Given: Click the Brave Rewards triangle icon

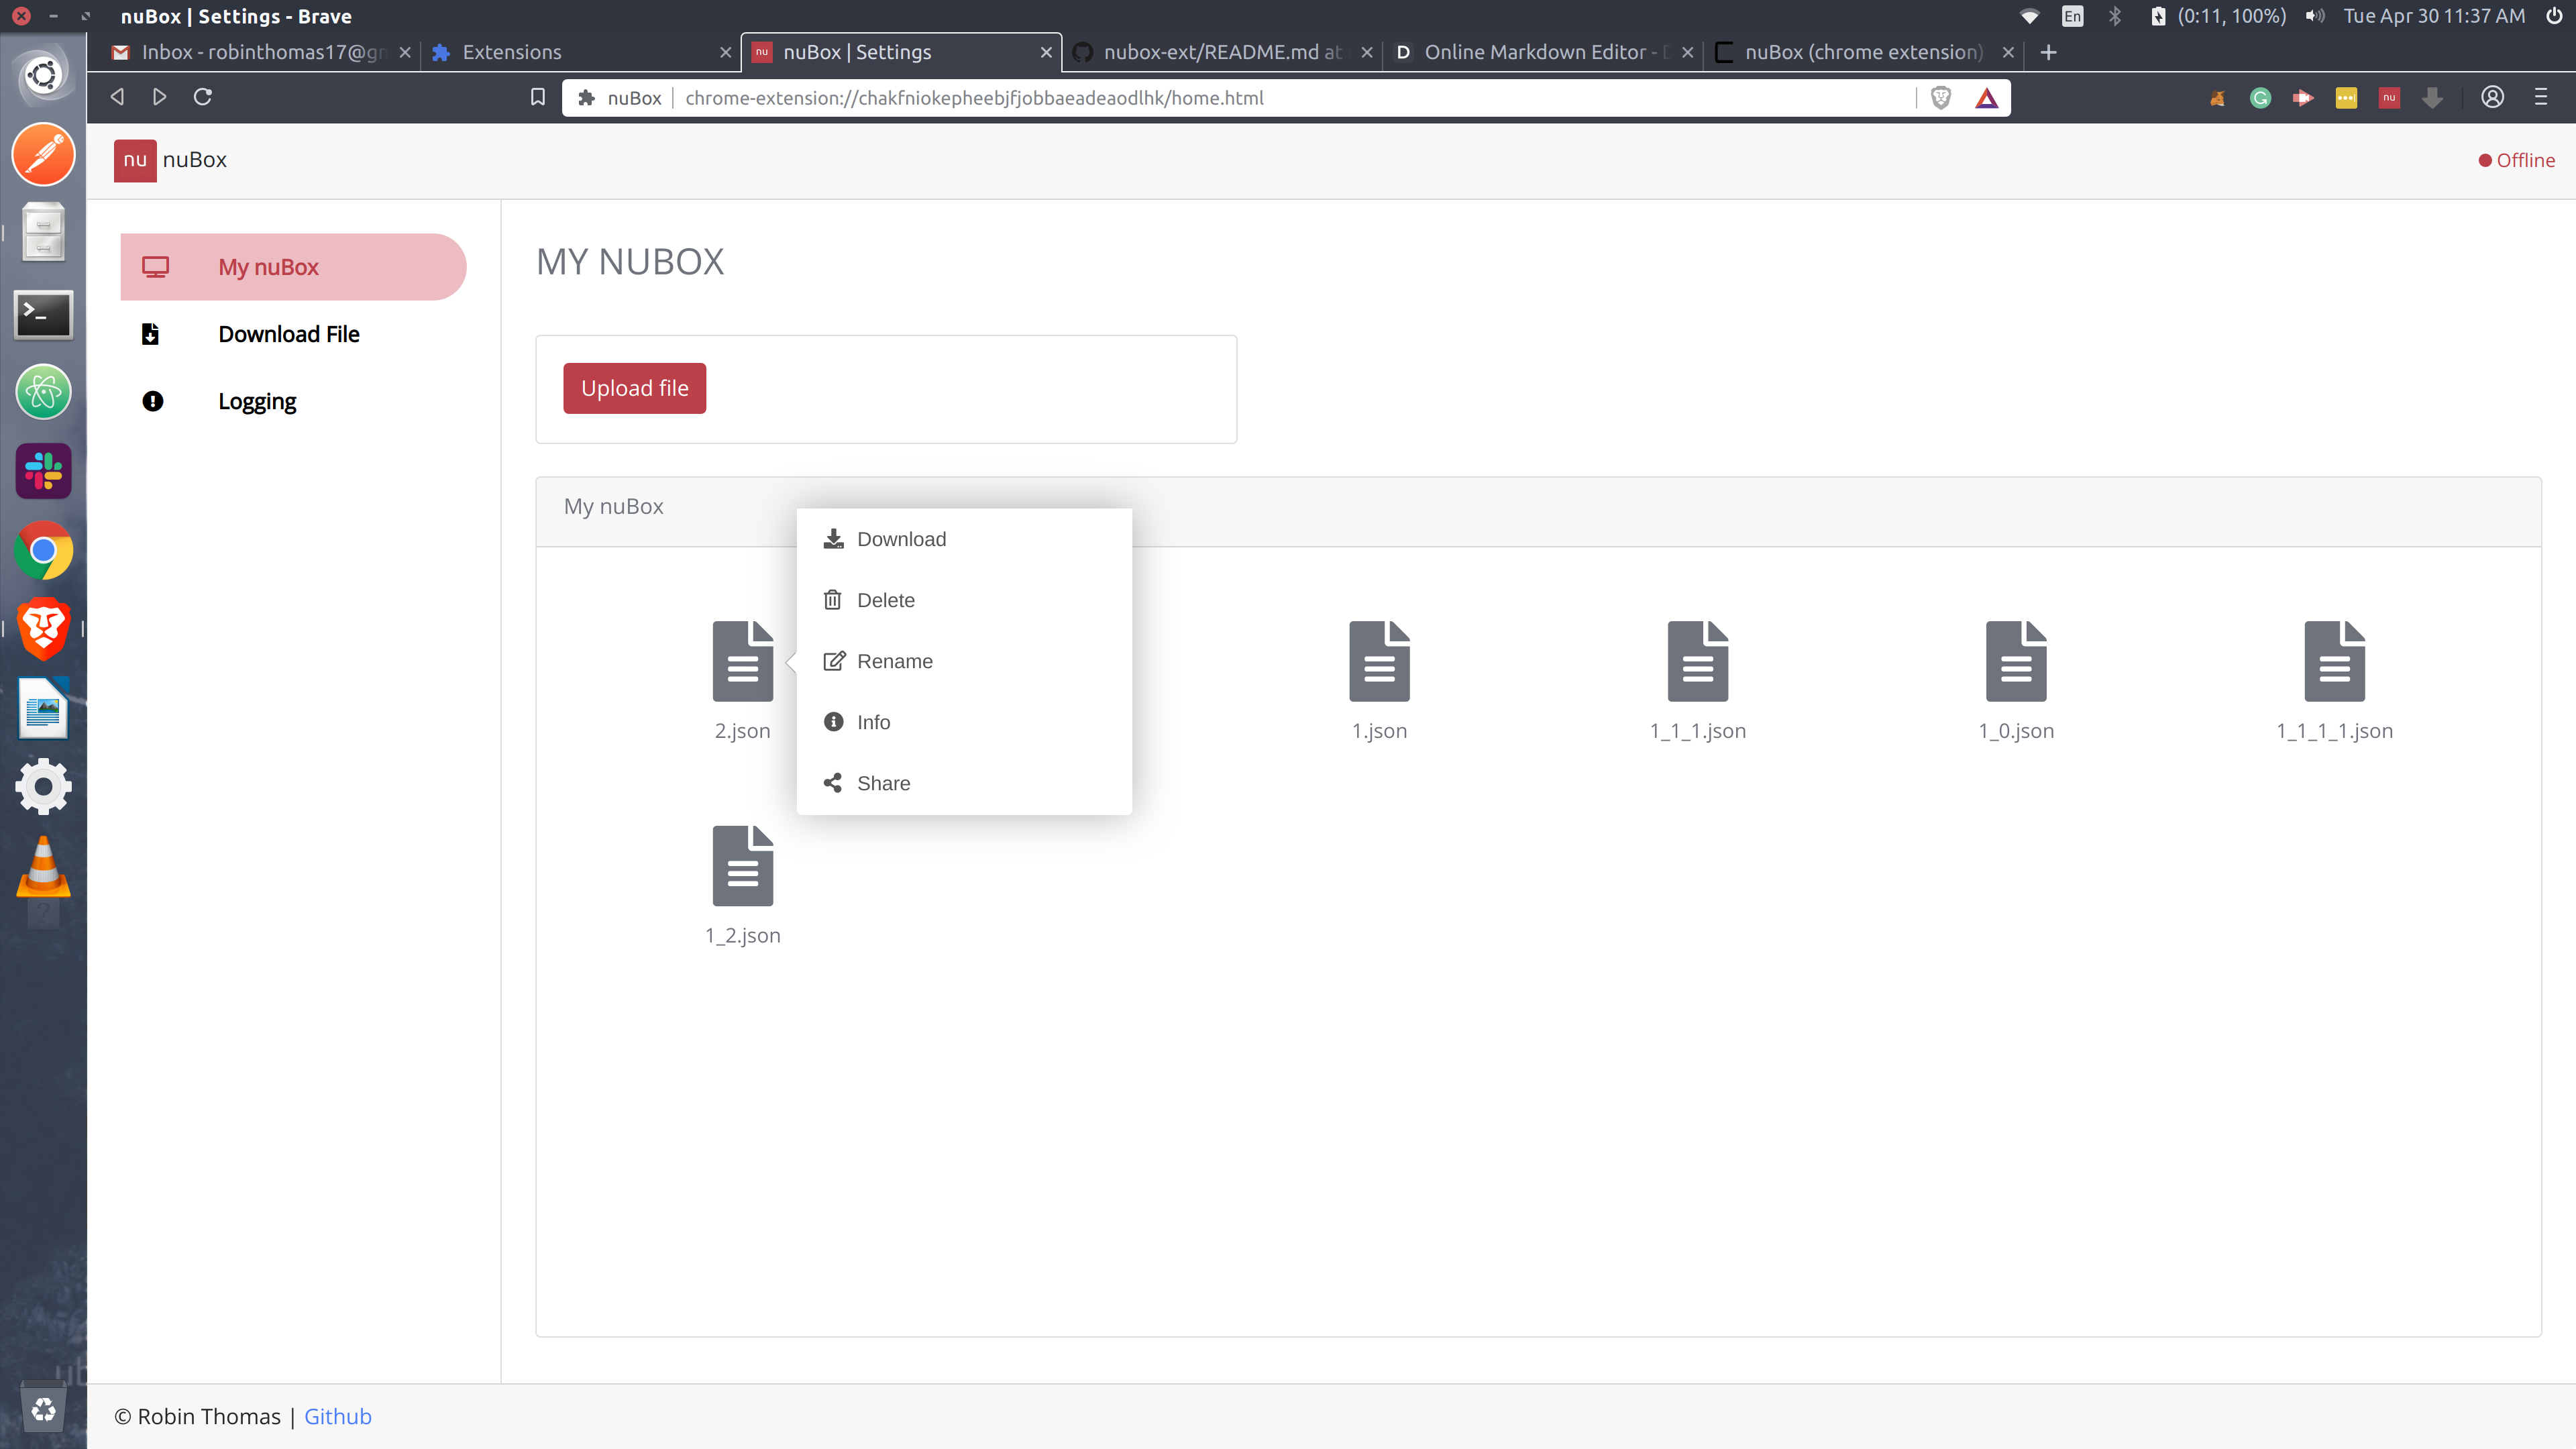Looking at the screenshot, I should [x=1986, y=97].
